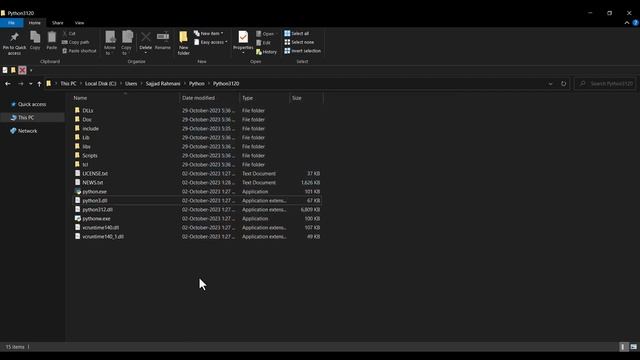The height and width of the screenshot is (360, 640).
Task: Select Network in navigation pane
Action: pyautogui.click(x=27, y=131)
